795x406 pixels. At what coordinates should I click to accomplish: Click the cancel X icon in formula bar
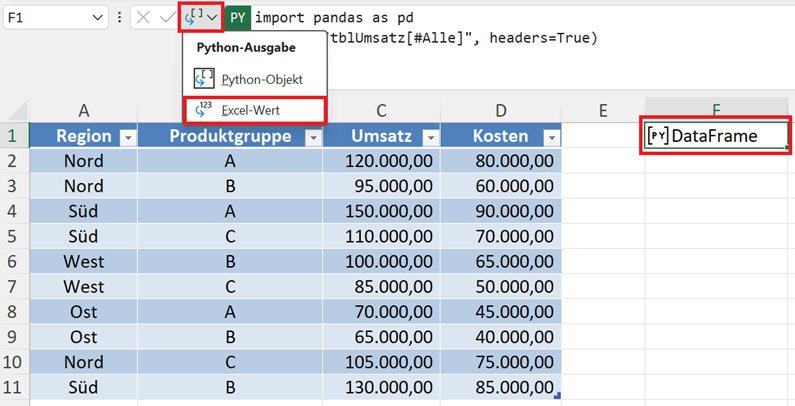click(x=144, y=18)
